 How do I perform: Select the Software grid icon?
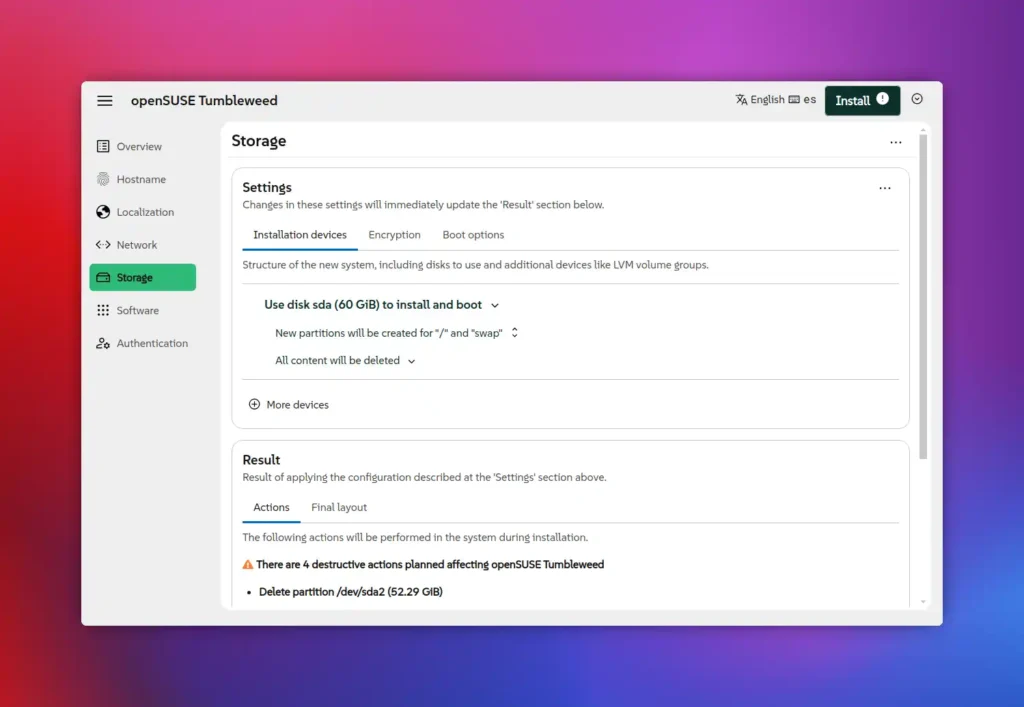tap(104, 310)
